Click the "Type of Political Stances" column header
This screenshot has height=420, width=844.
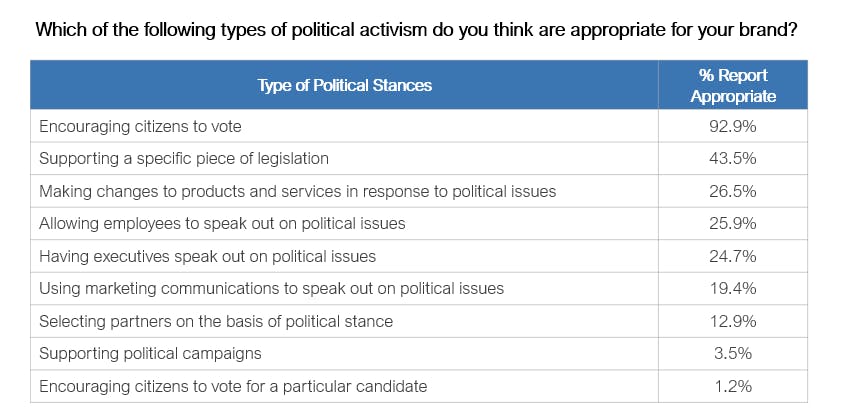coord(345,85)
